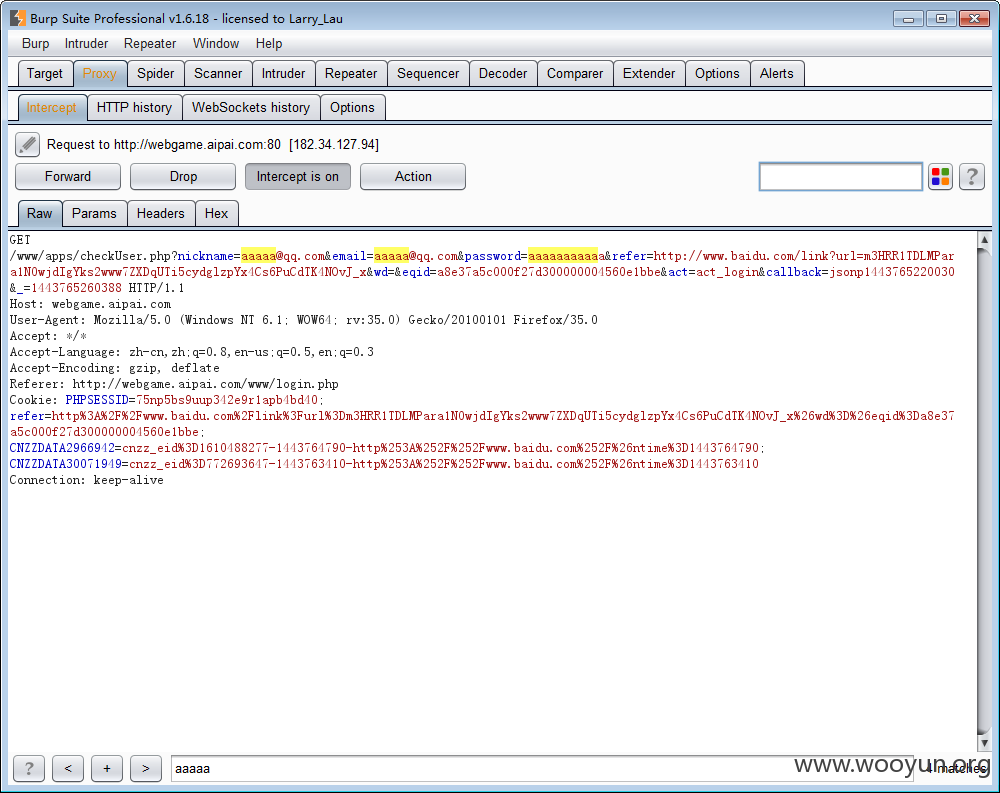Click the plus search options button
Screen dimensions: 1000x793
[x=107, y=768]
